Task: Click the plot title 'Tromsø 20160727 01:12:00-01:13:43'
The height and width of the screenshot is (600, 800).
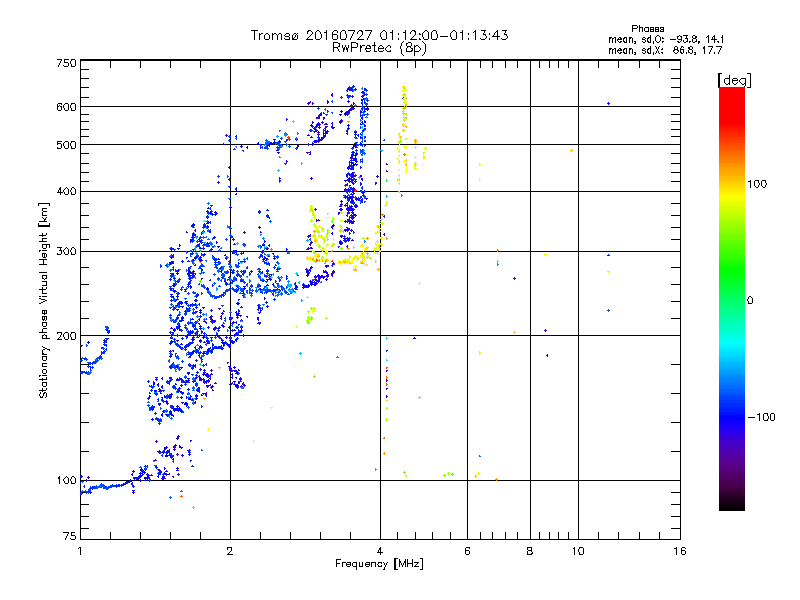Action: pos(379,35)
